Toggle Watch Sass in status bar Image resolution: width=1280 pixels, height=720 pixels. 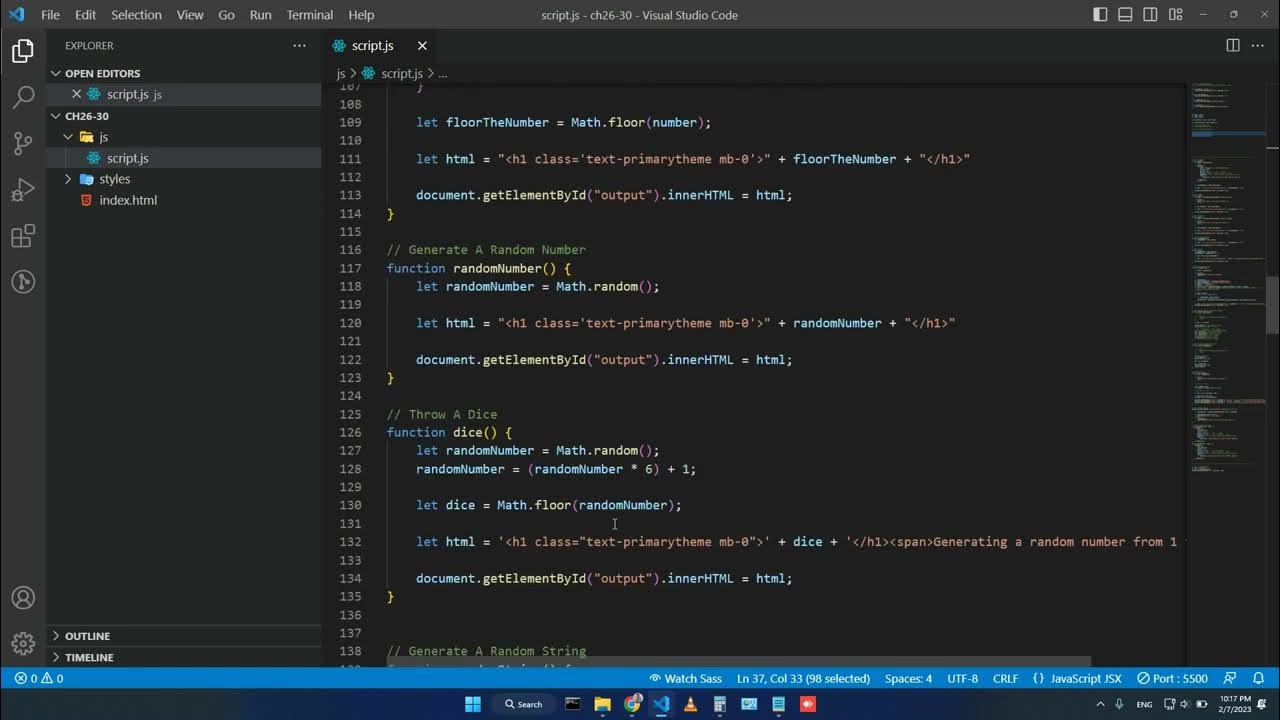(685, 678)
